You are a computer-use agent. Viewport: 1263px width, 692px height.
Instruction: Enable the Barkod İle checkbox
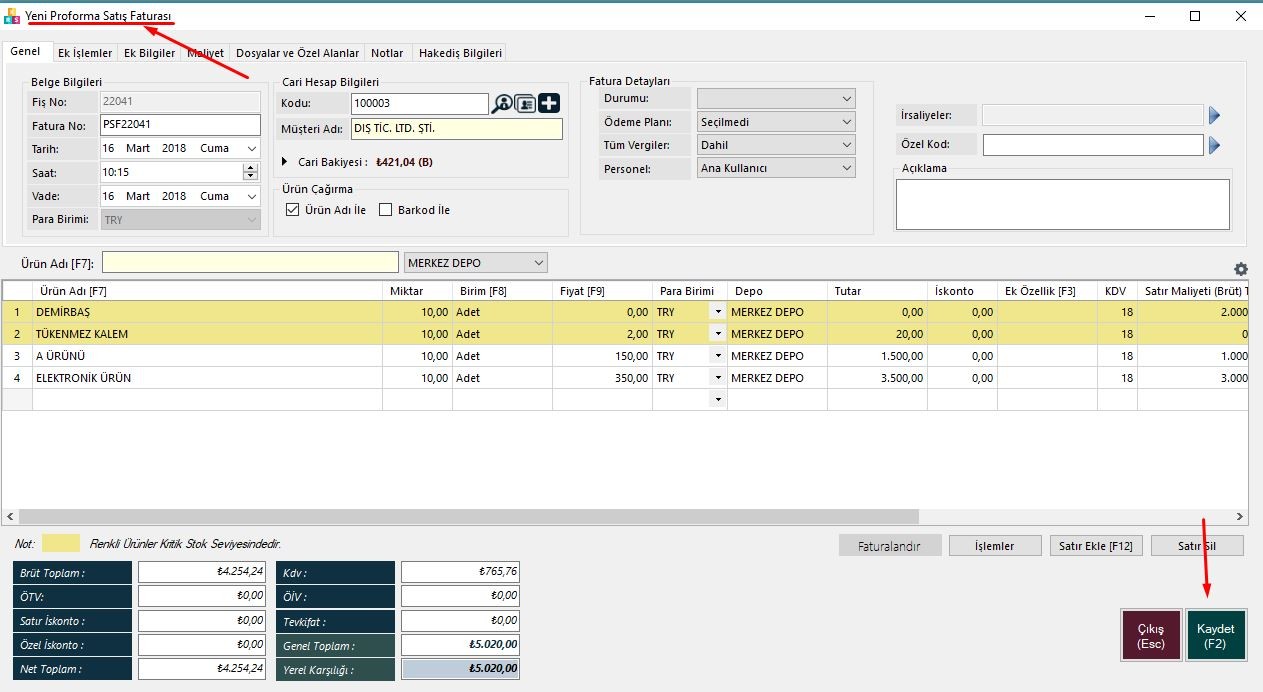click(386, 210)
